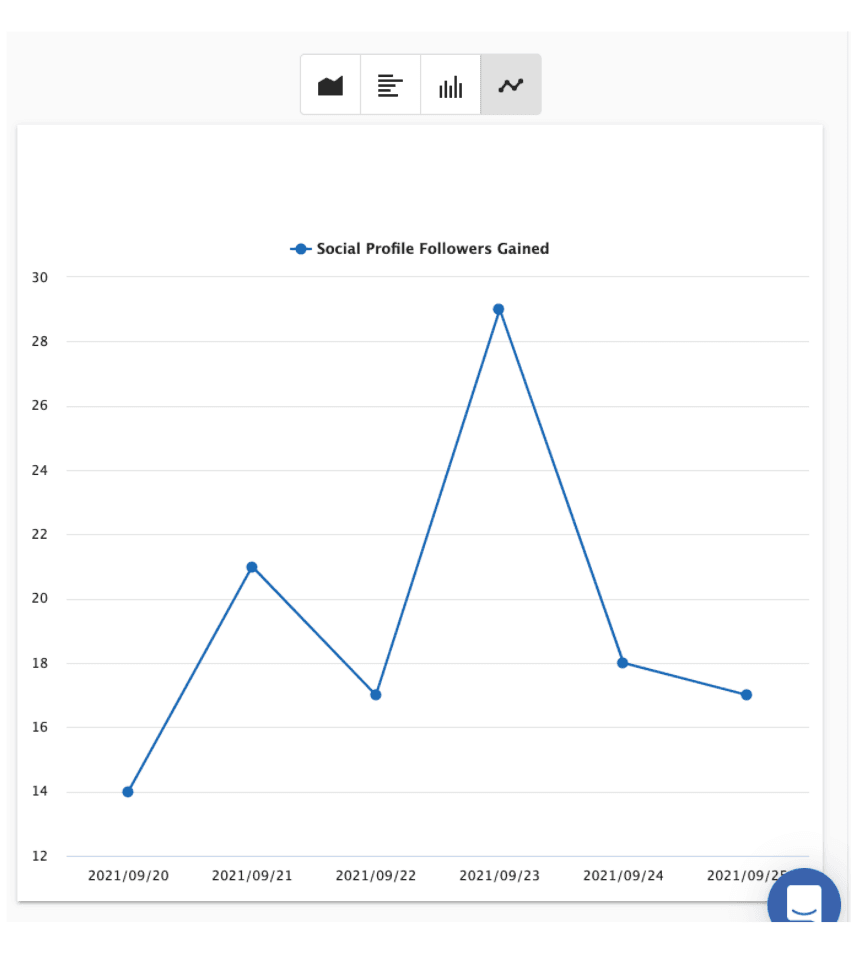Click the 2021/09/23 x-axis label
864x954 pixels.
click(x=499, y=876)
